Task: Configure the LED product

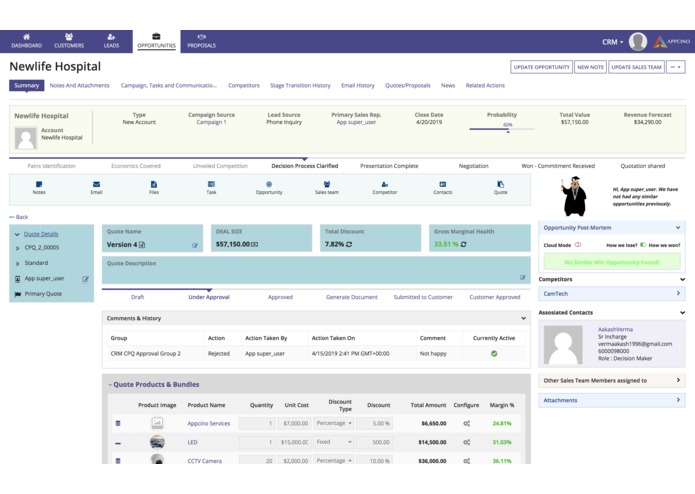Action: tap(466, 442)
